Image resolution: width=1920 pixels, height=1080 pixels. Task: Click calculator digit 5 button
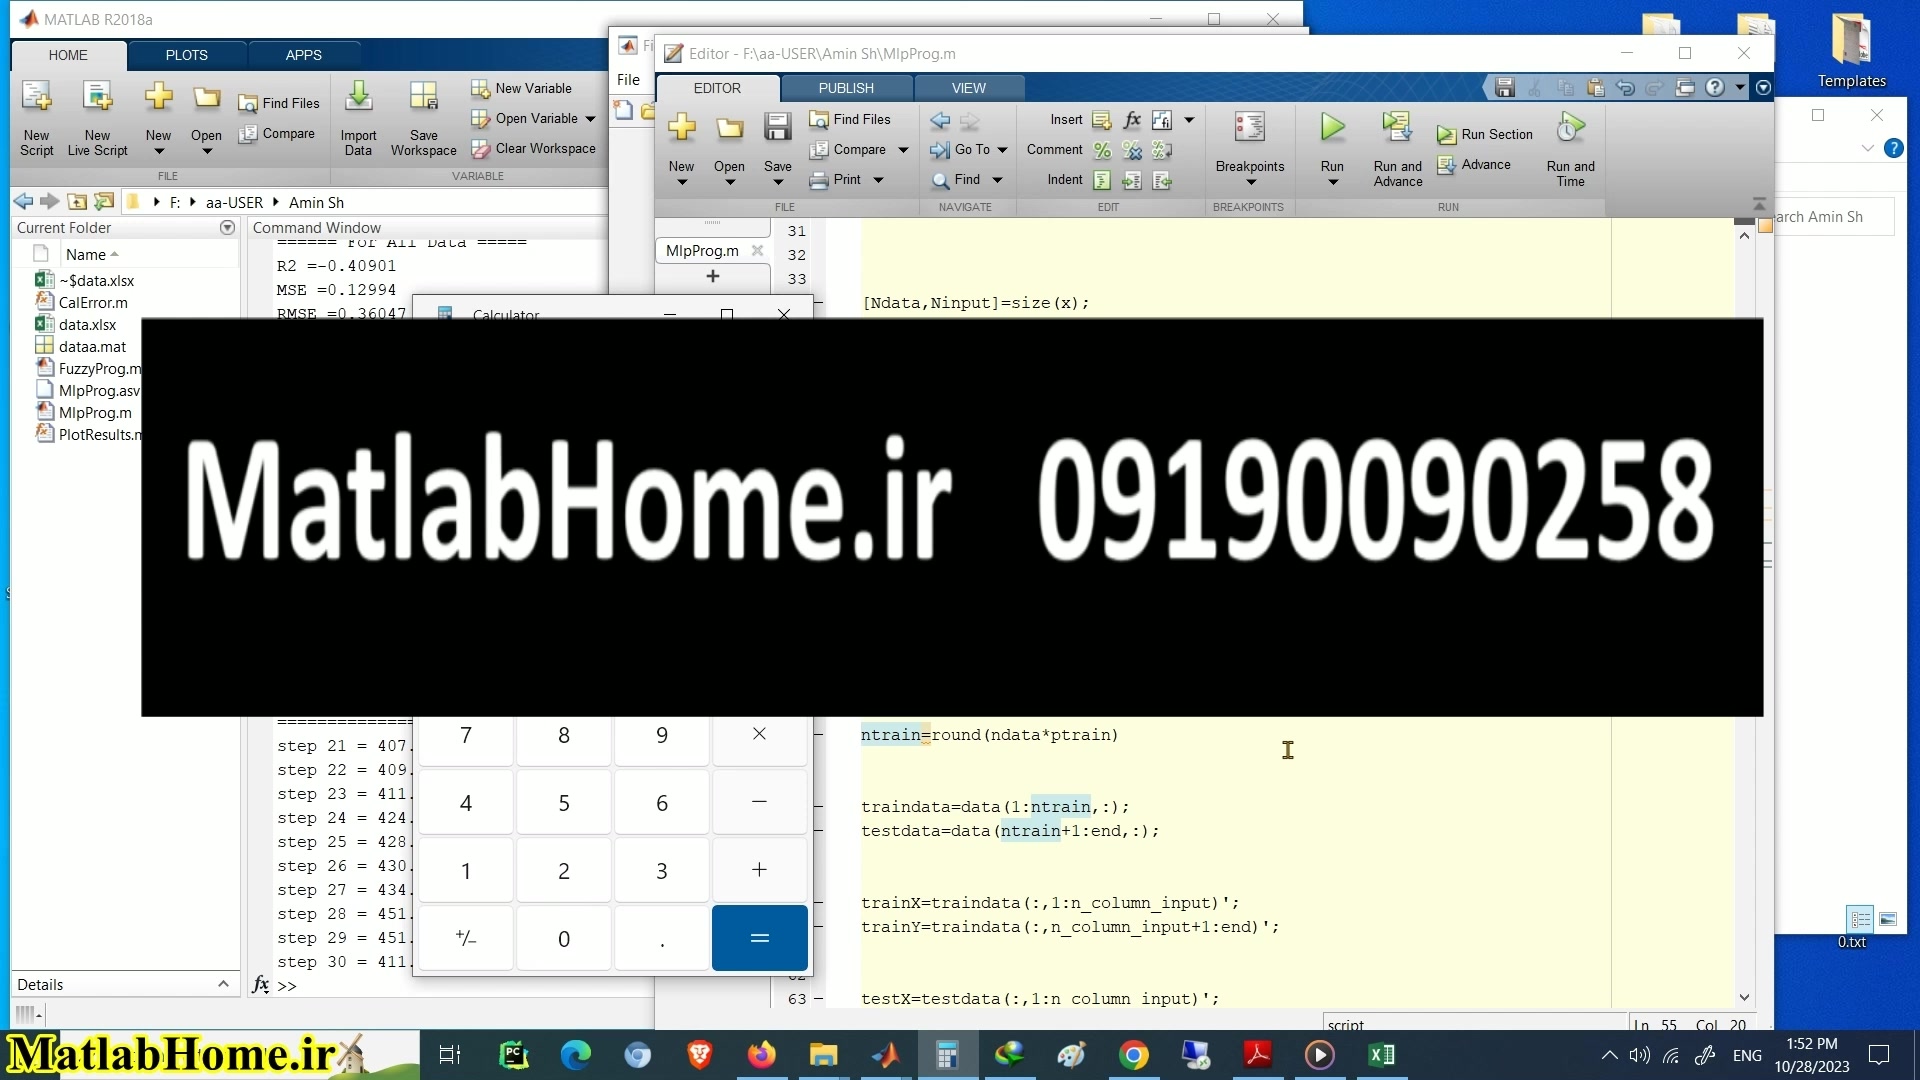coord(563,803)
